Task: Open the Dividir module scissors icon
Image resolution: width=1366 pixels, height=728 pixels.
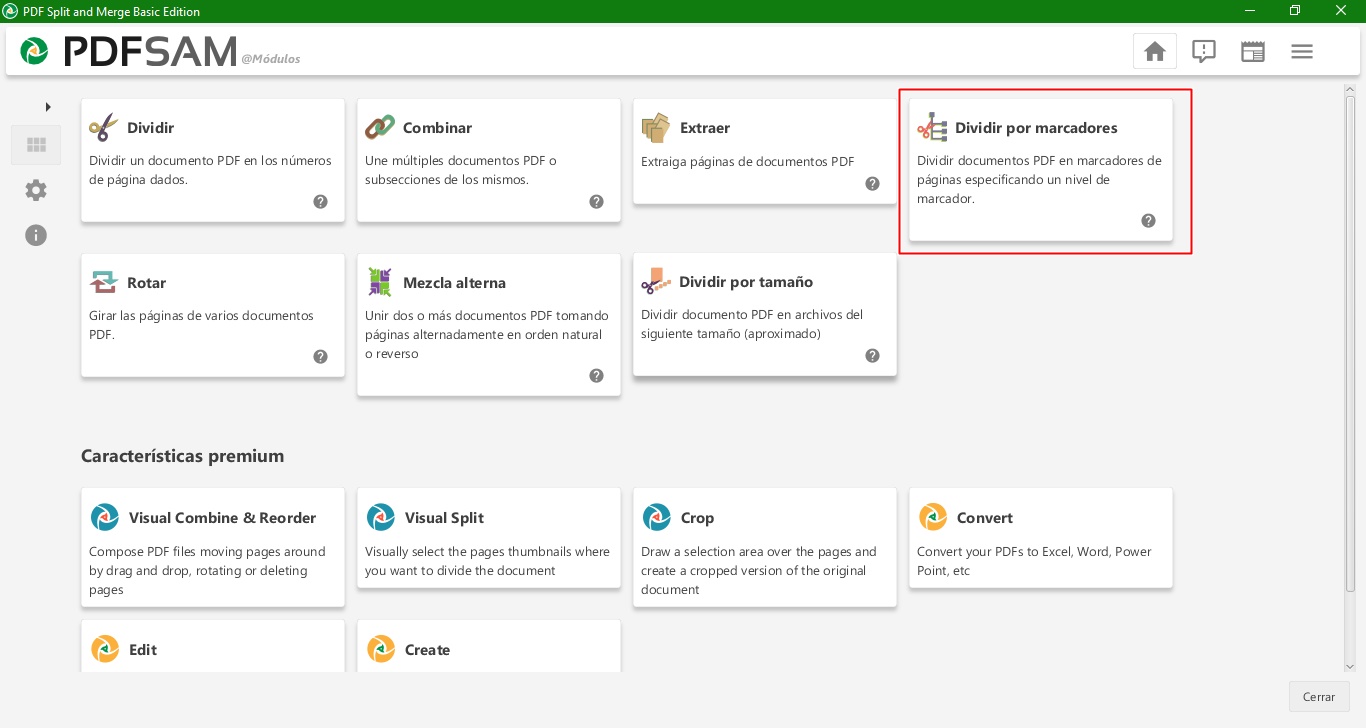Action: (x=103, y=127)
